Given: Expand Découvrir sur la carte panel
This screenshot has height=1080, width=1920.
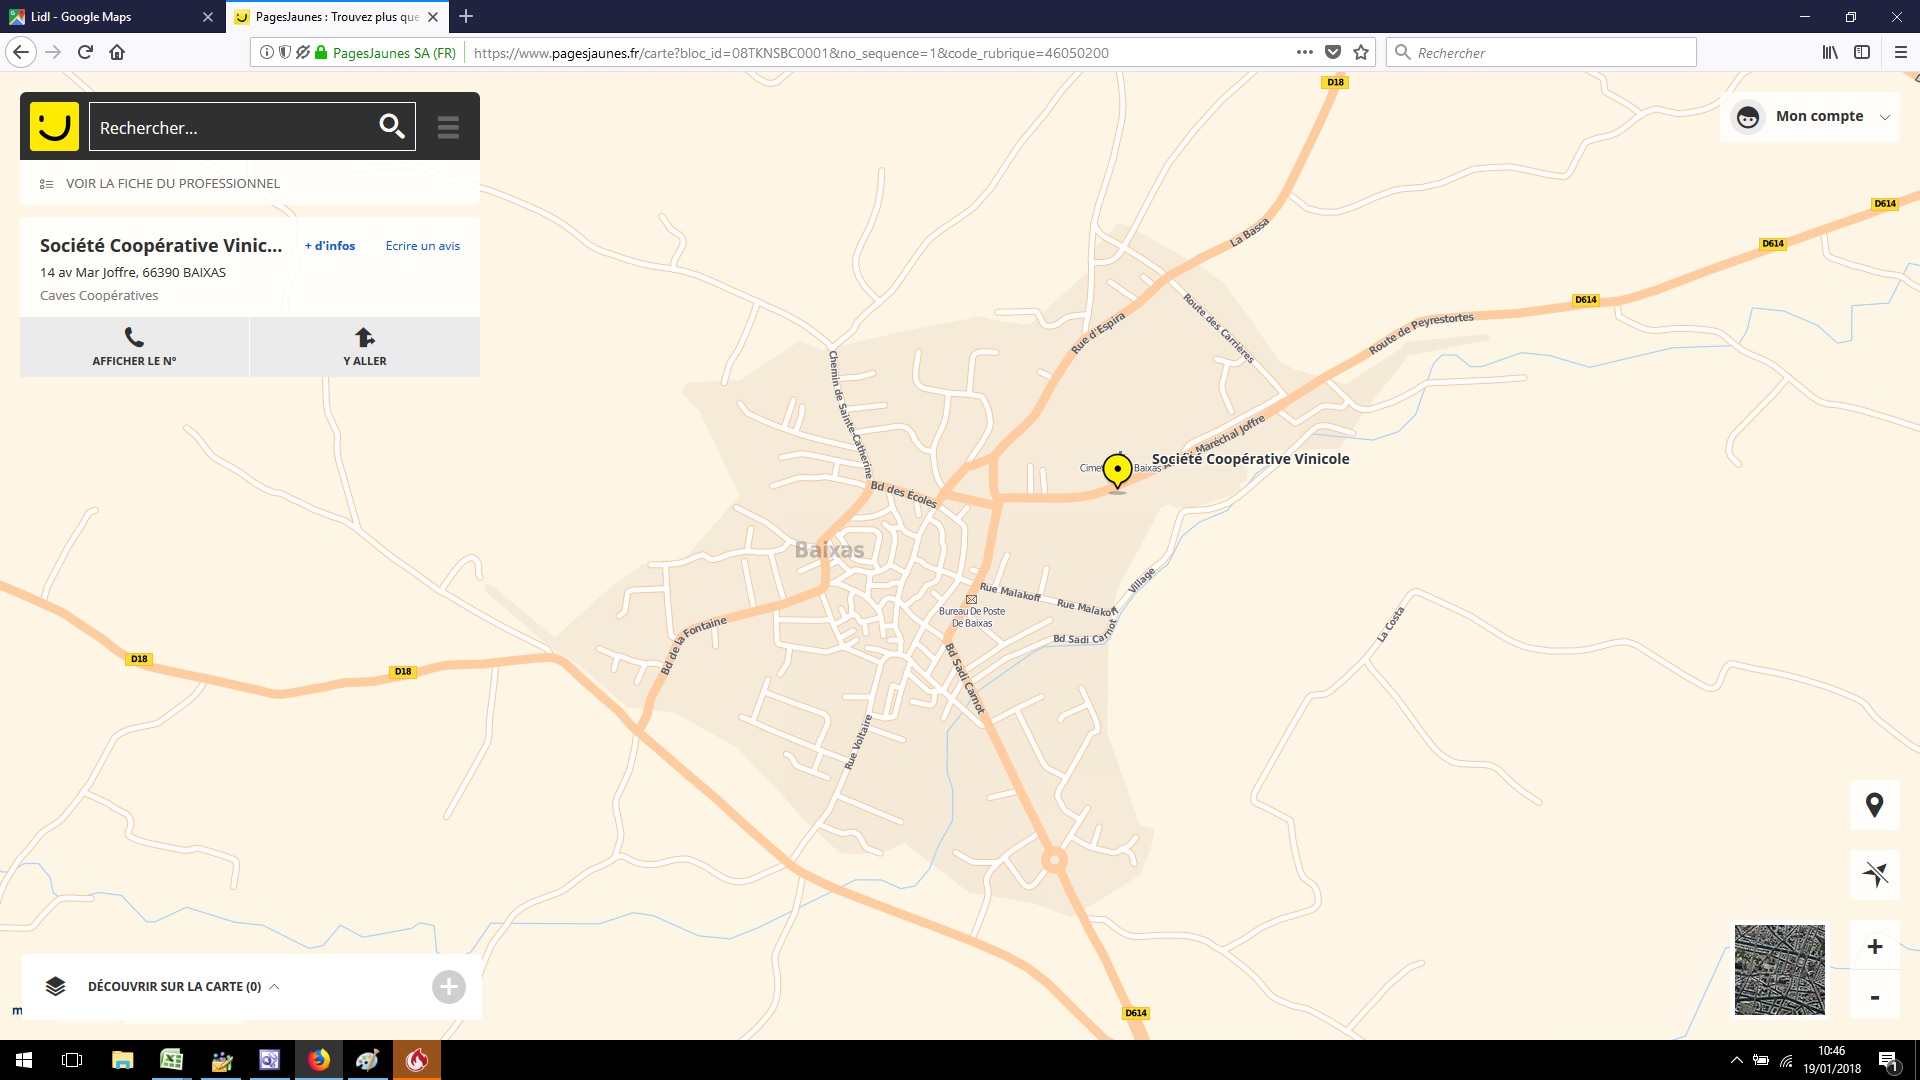Looking at the screenshot, I should tap(175, 986).
